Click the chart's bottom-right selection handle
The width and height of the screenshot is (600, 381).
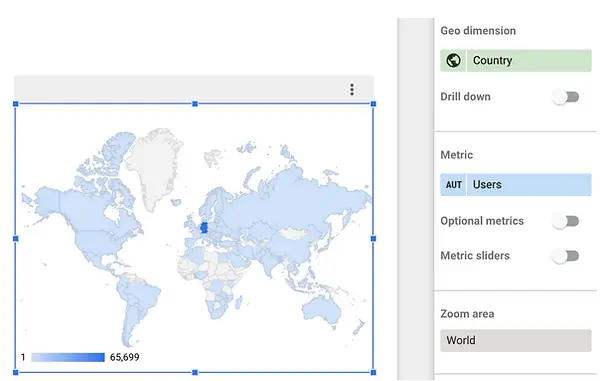point(373,372)
